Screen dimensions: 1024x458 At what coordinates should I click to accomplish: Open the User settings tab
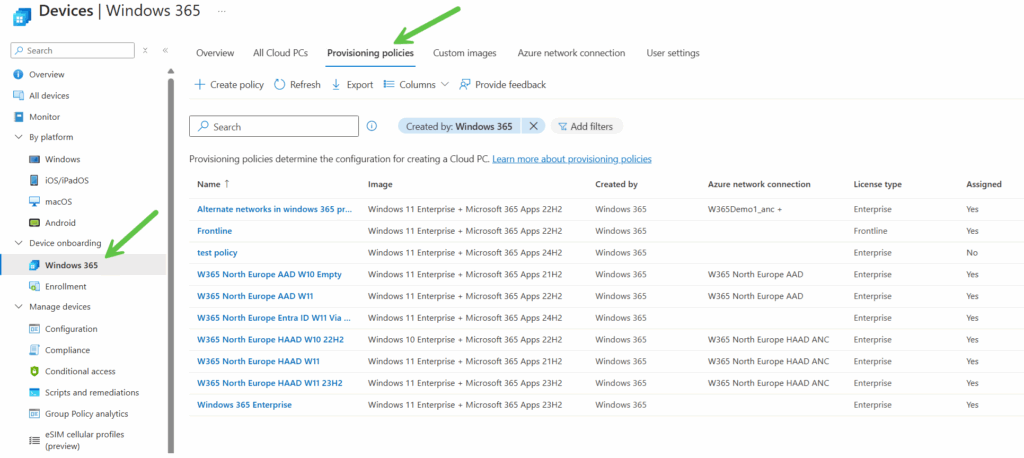673,53
